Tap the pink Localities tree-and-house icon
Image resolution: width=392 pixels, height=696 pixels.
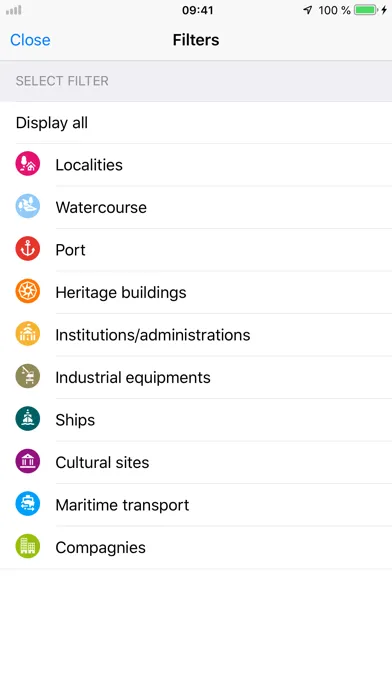28,164
